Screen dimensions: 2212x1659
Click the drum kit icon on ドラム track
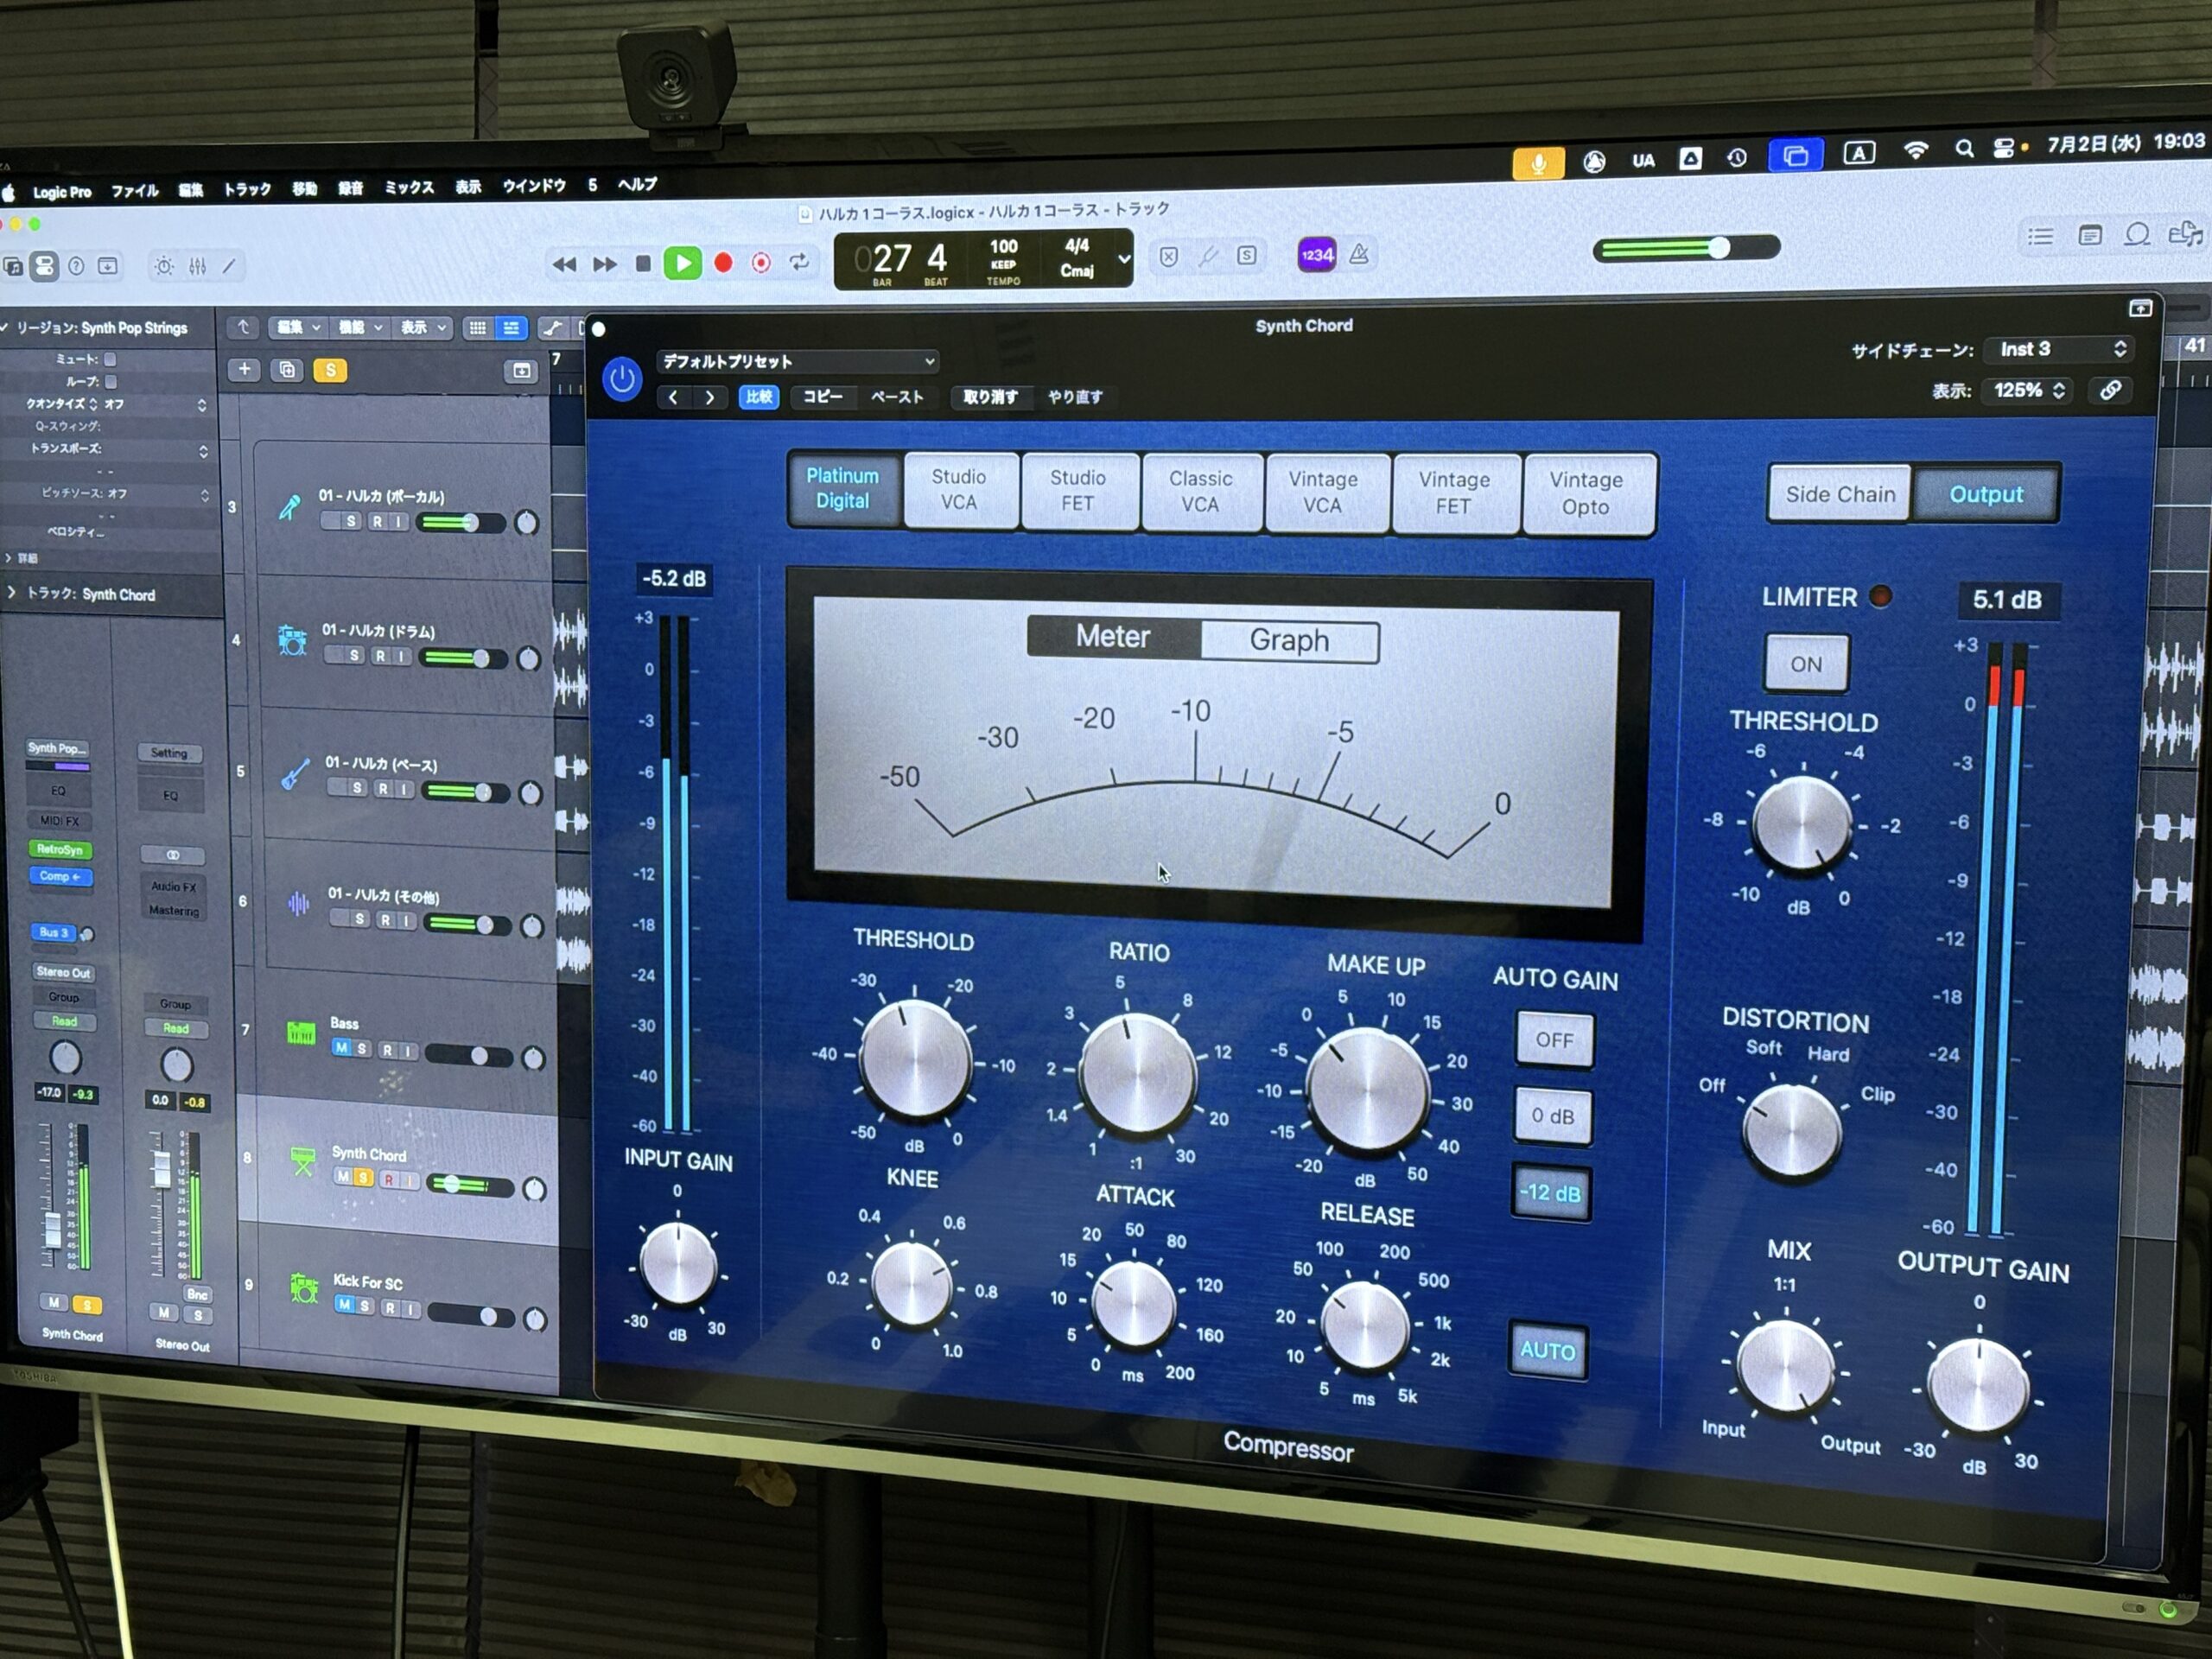[291, 640]
